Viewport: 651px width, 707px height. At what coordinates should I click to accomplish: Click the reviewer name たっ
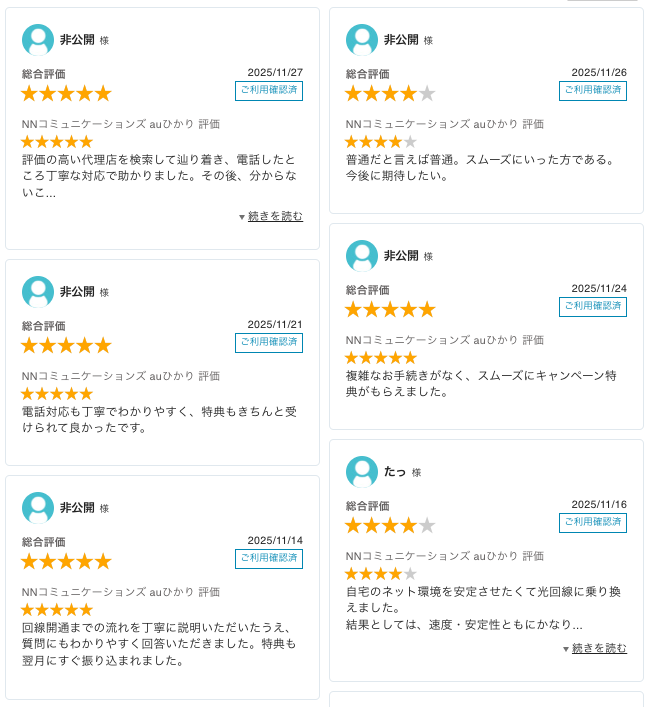point(396,472)
